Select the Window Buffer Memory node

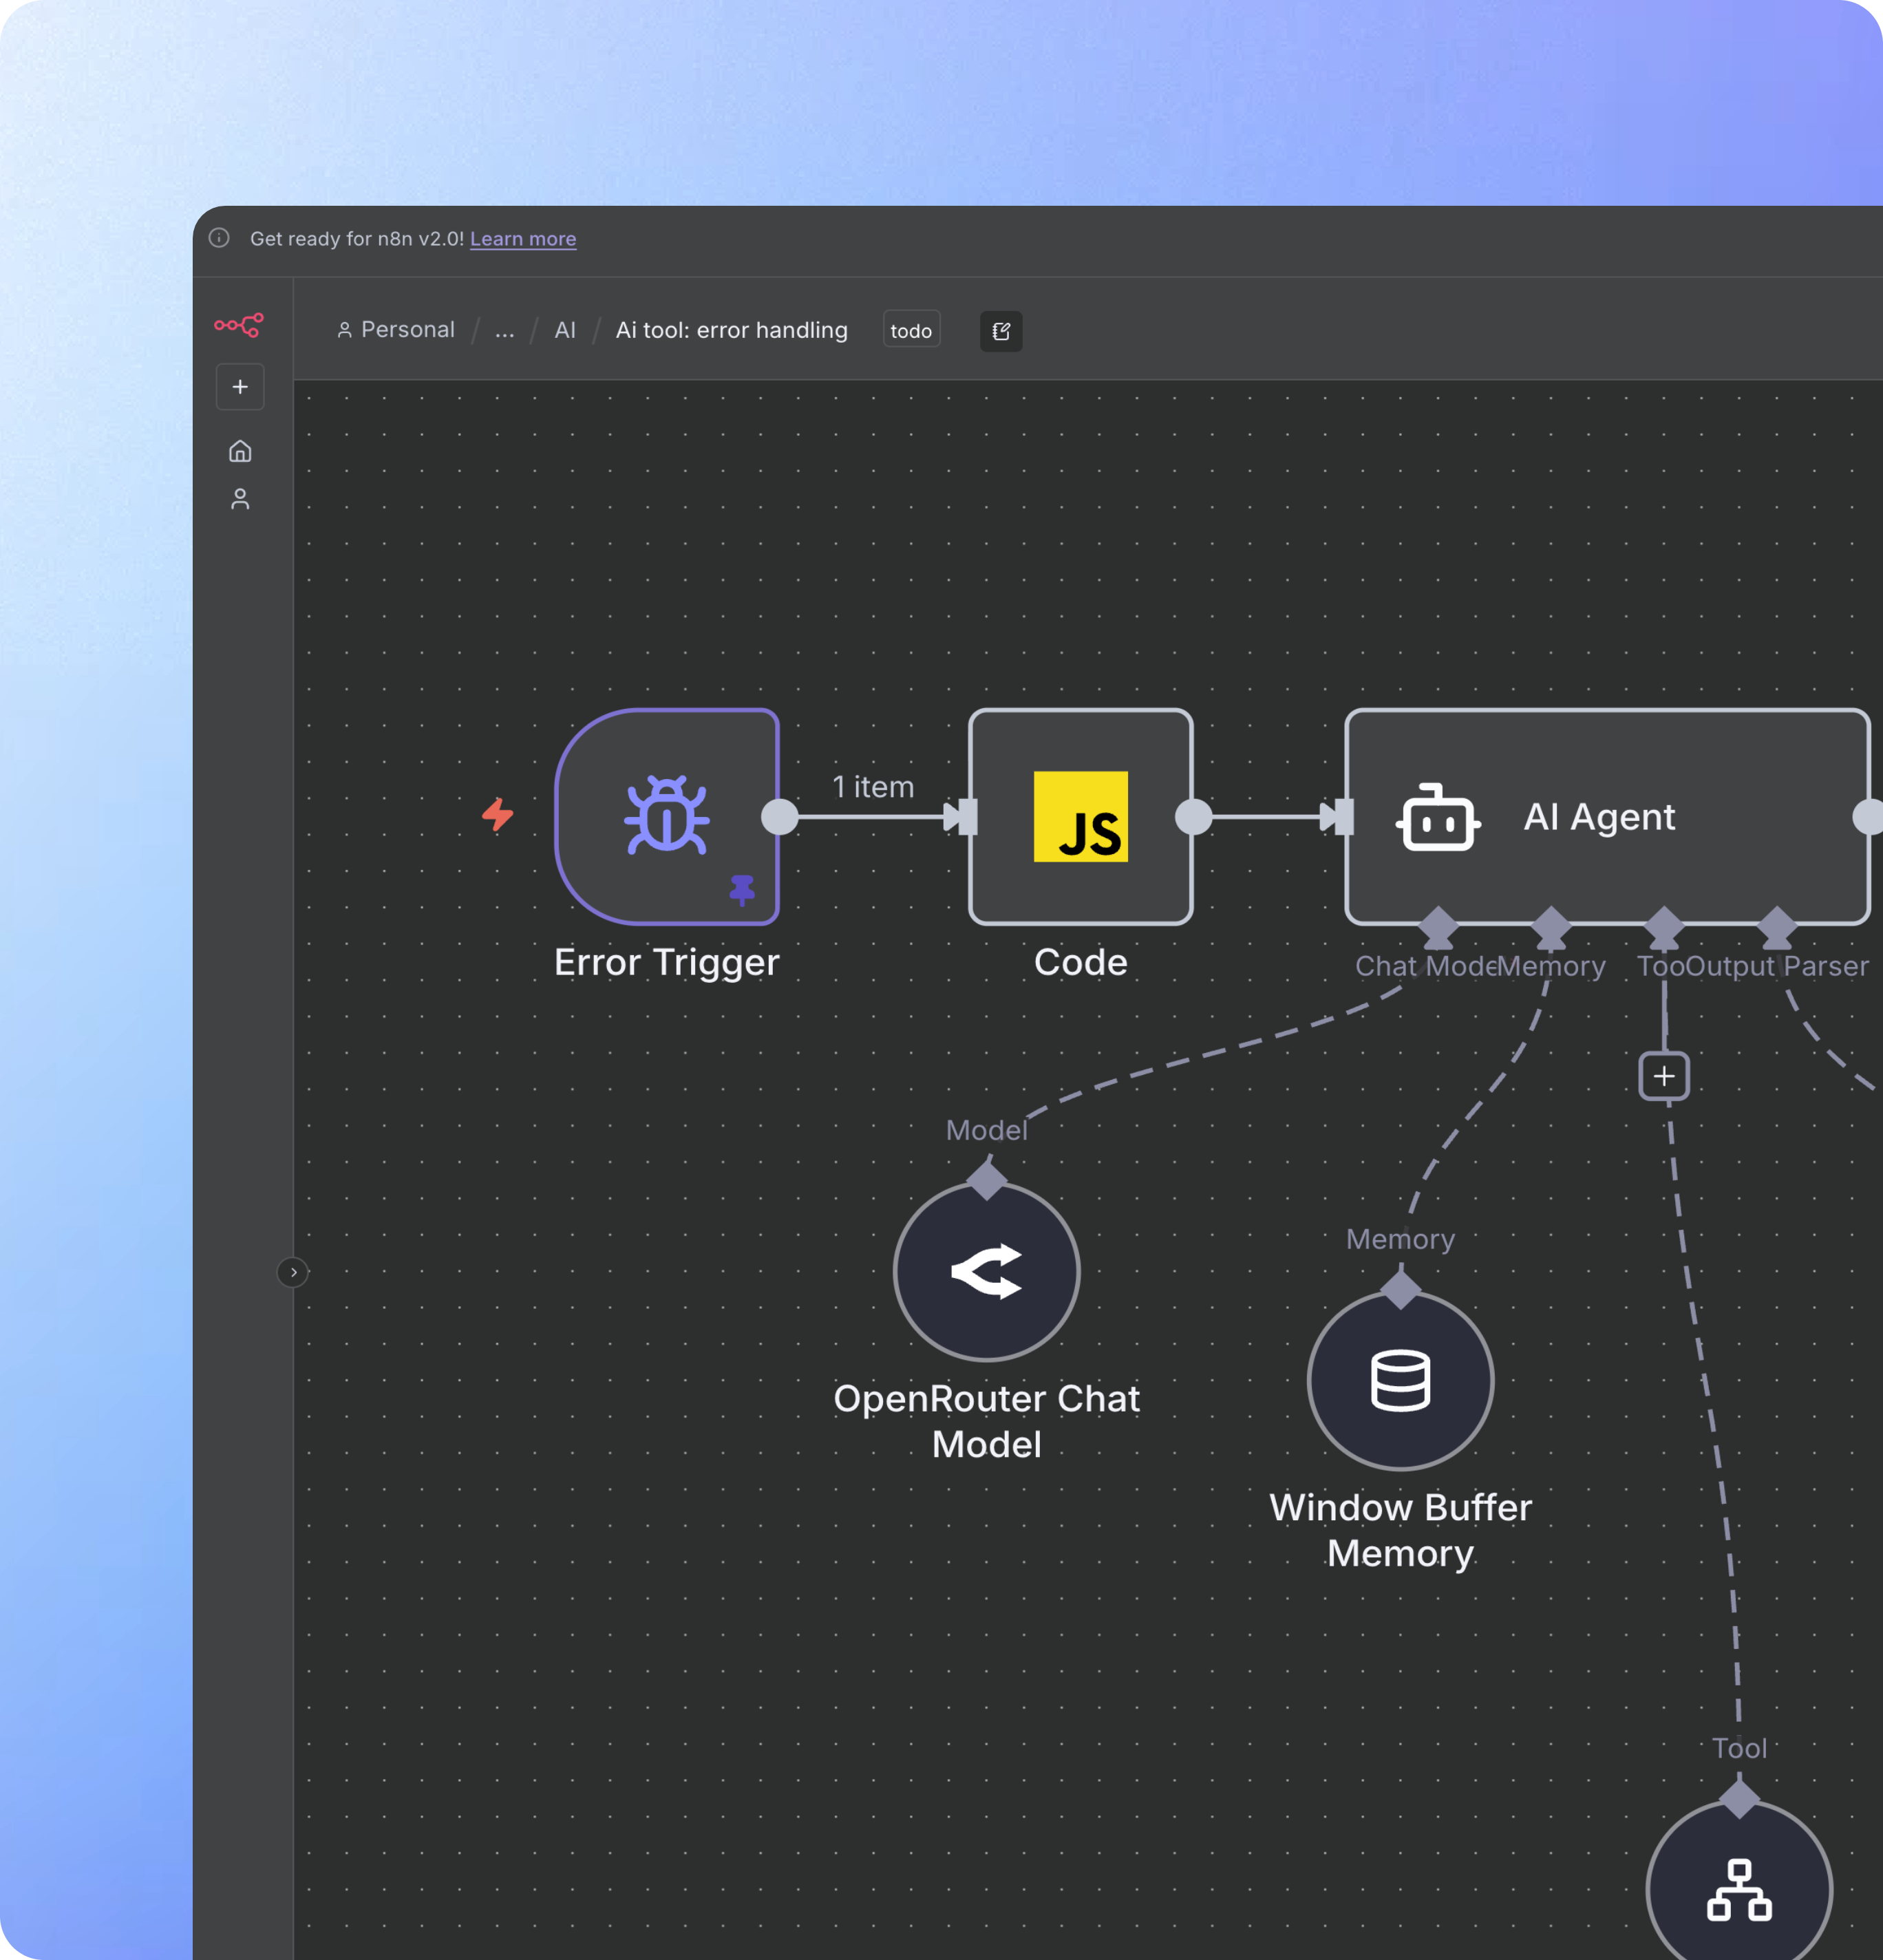(x=1400, y=1380)
